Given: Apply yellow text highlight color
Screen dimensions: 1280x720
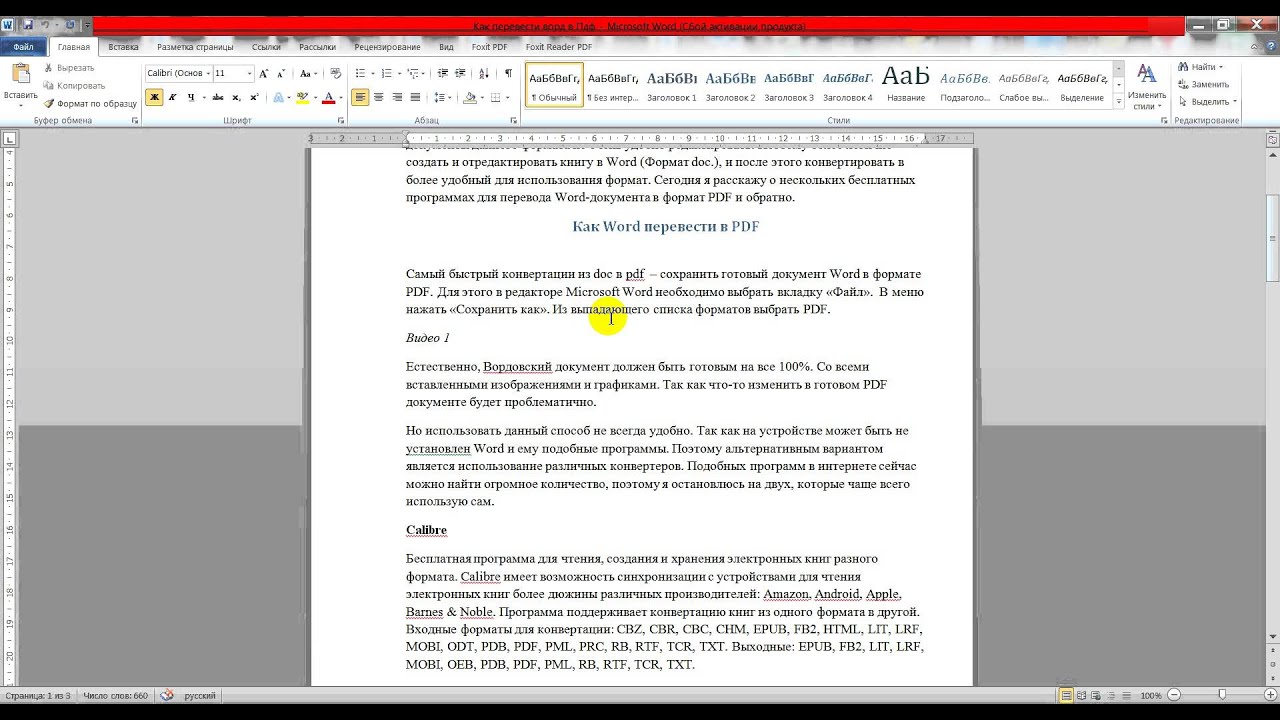Looking at the screenshot, I should coord(302,98).
